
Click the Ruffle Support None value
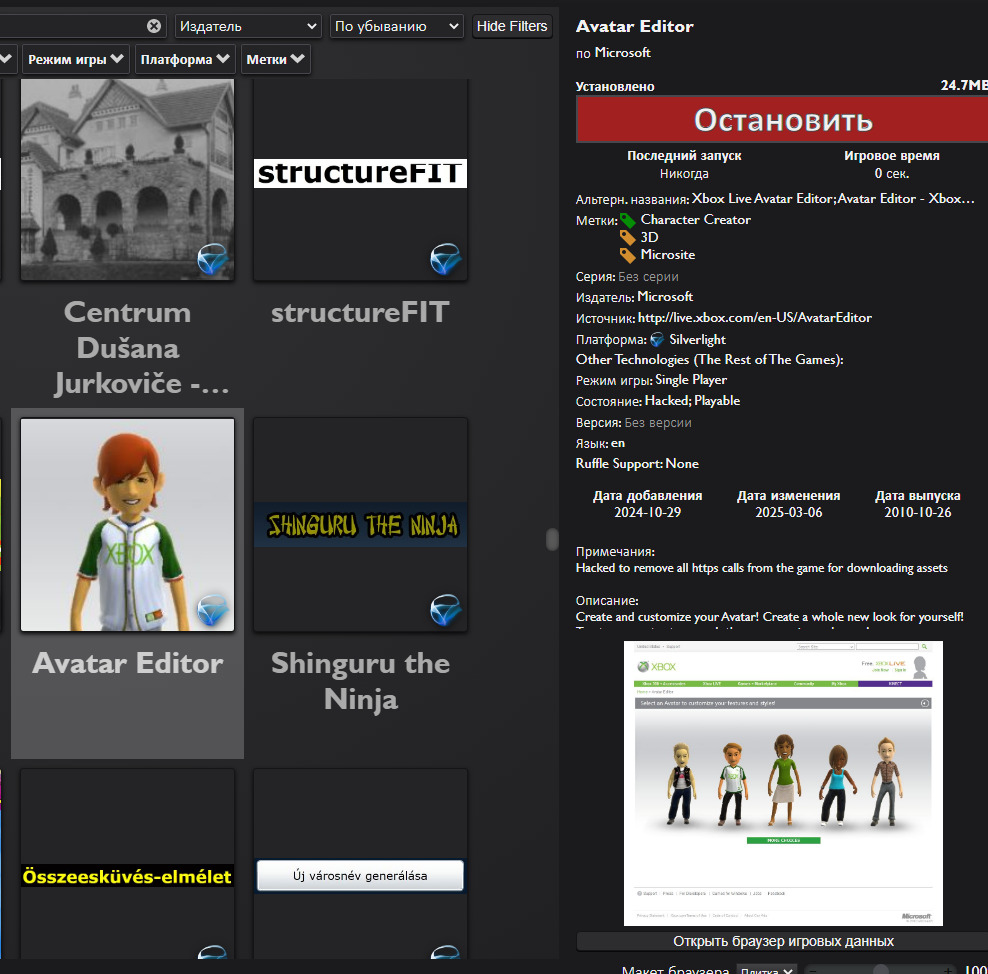click(x=682, y=464)
